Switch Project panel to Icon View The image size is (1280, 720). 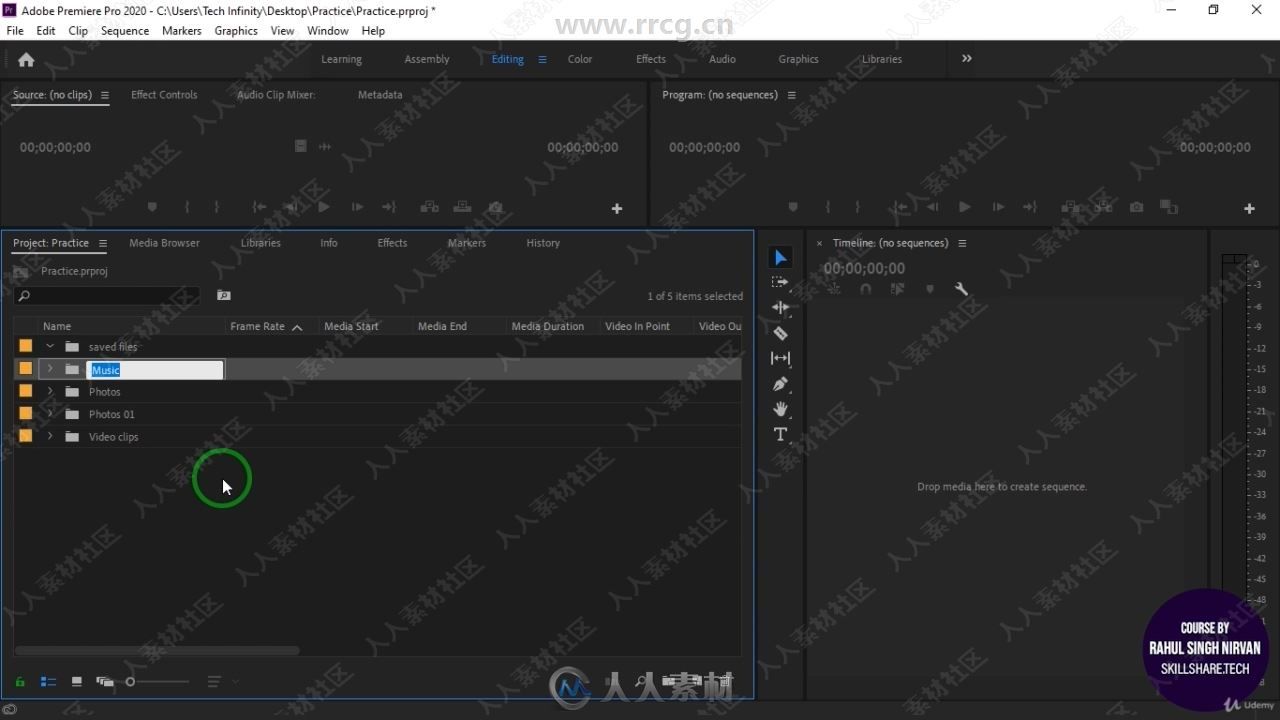(x=76, y=682)
